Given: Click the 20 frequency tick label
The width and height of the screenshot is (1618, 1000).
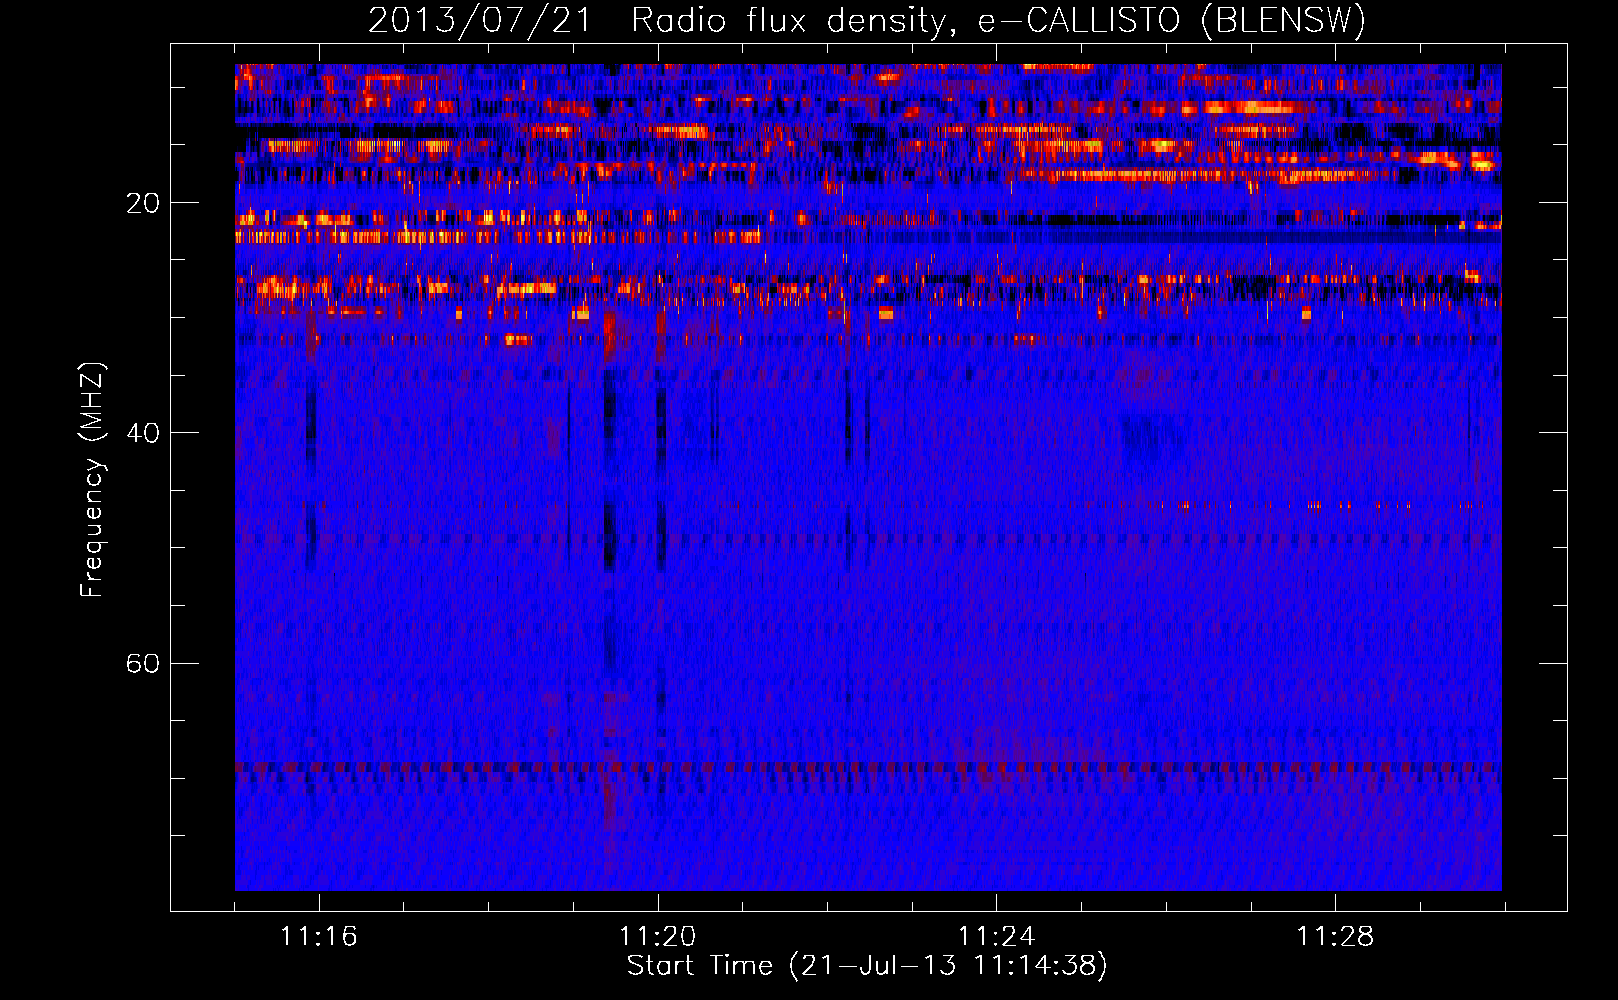Looking at the screenshot, I should (143, 203).
